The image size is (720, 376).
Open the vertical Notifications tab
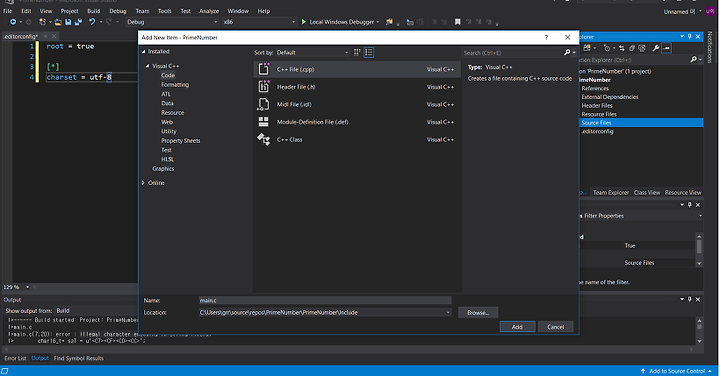pos(710,47)
